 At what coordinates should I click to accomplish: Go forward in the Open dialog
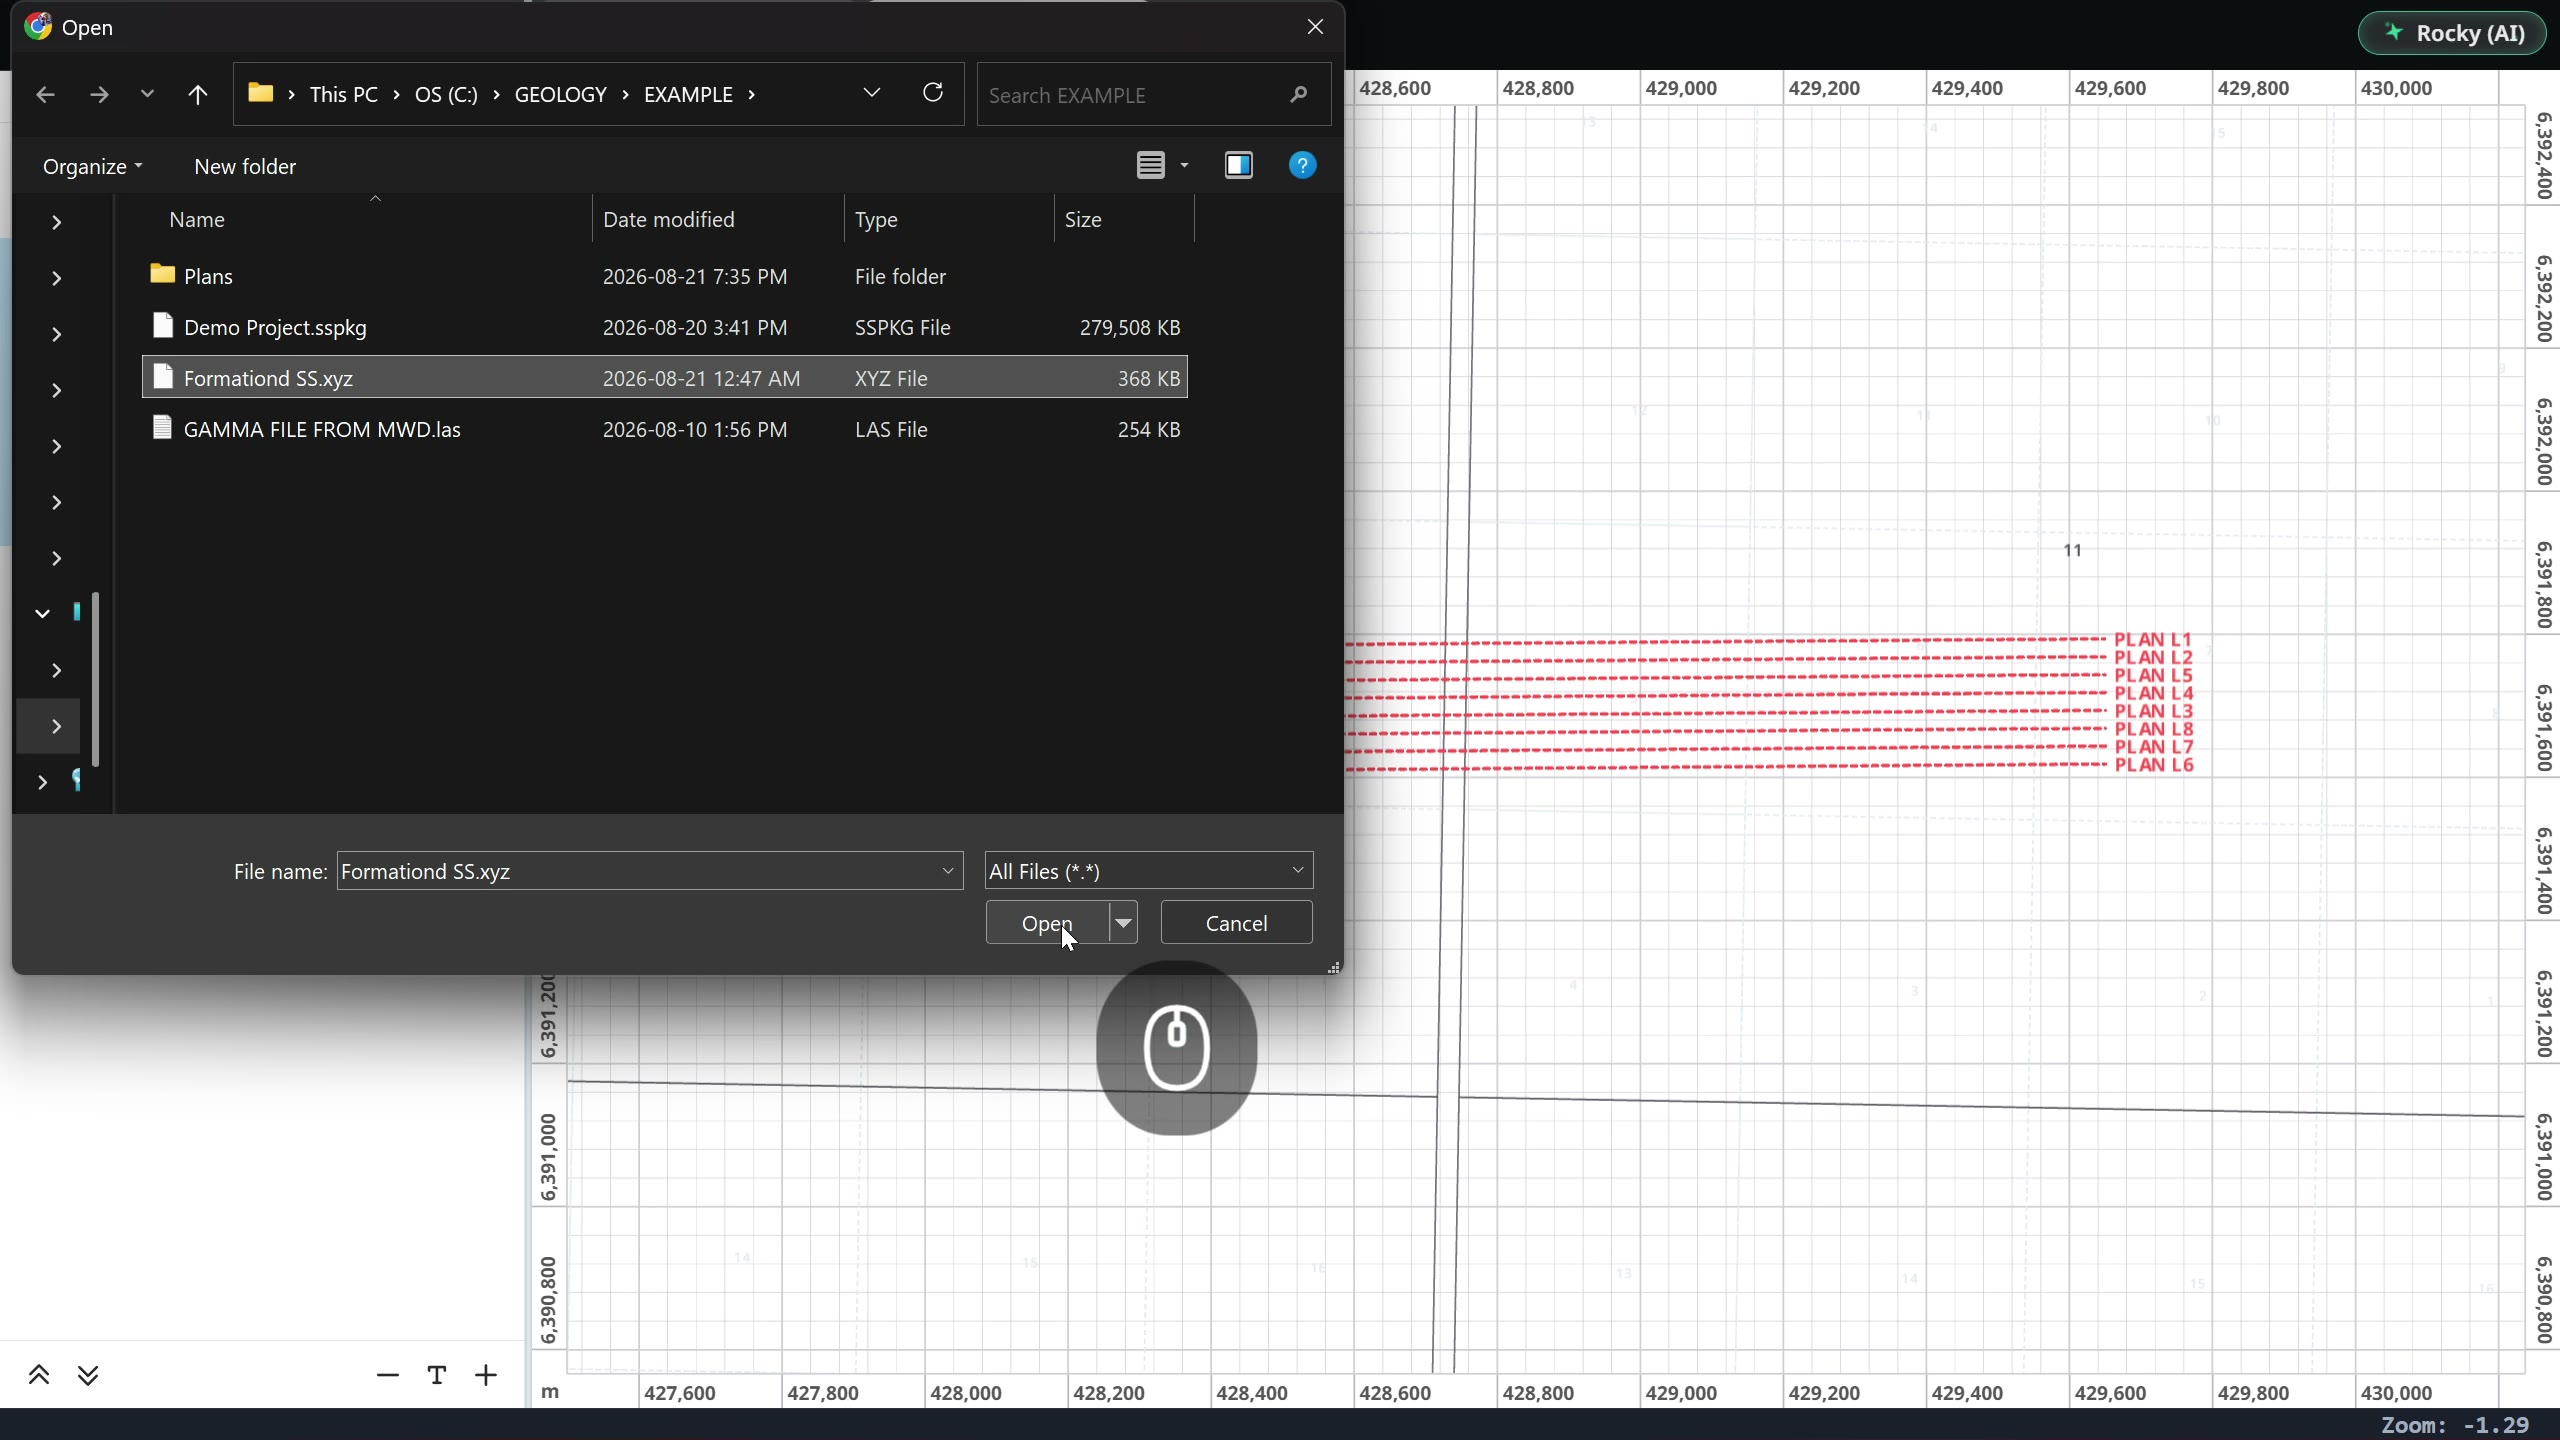click(99, 95)
